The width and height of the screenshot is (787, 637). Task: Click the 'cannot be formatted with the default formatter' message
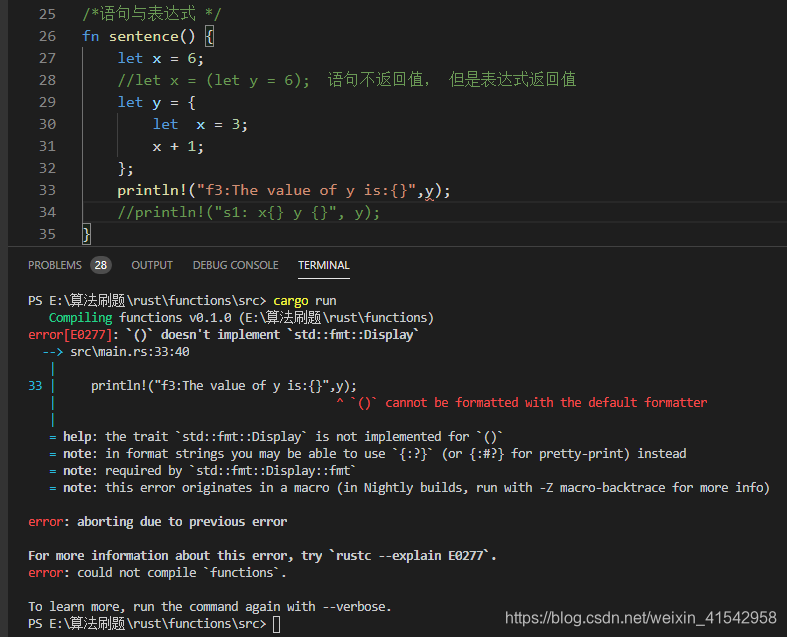[x=546, y=403]
